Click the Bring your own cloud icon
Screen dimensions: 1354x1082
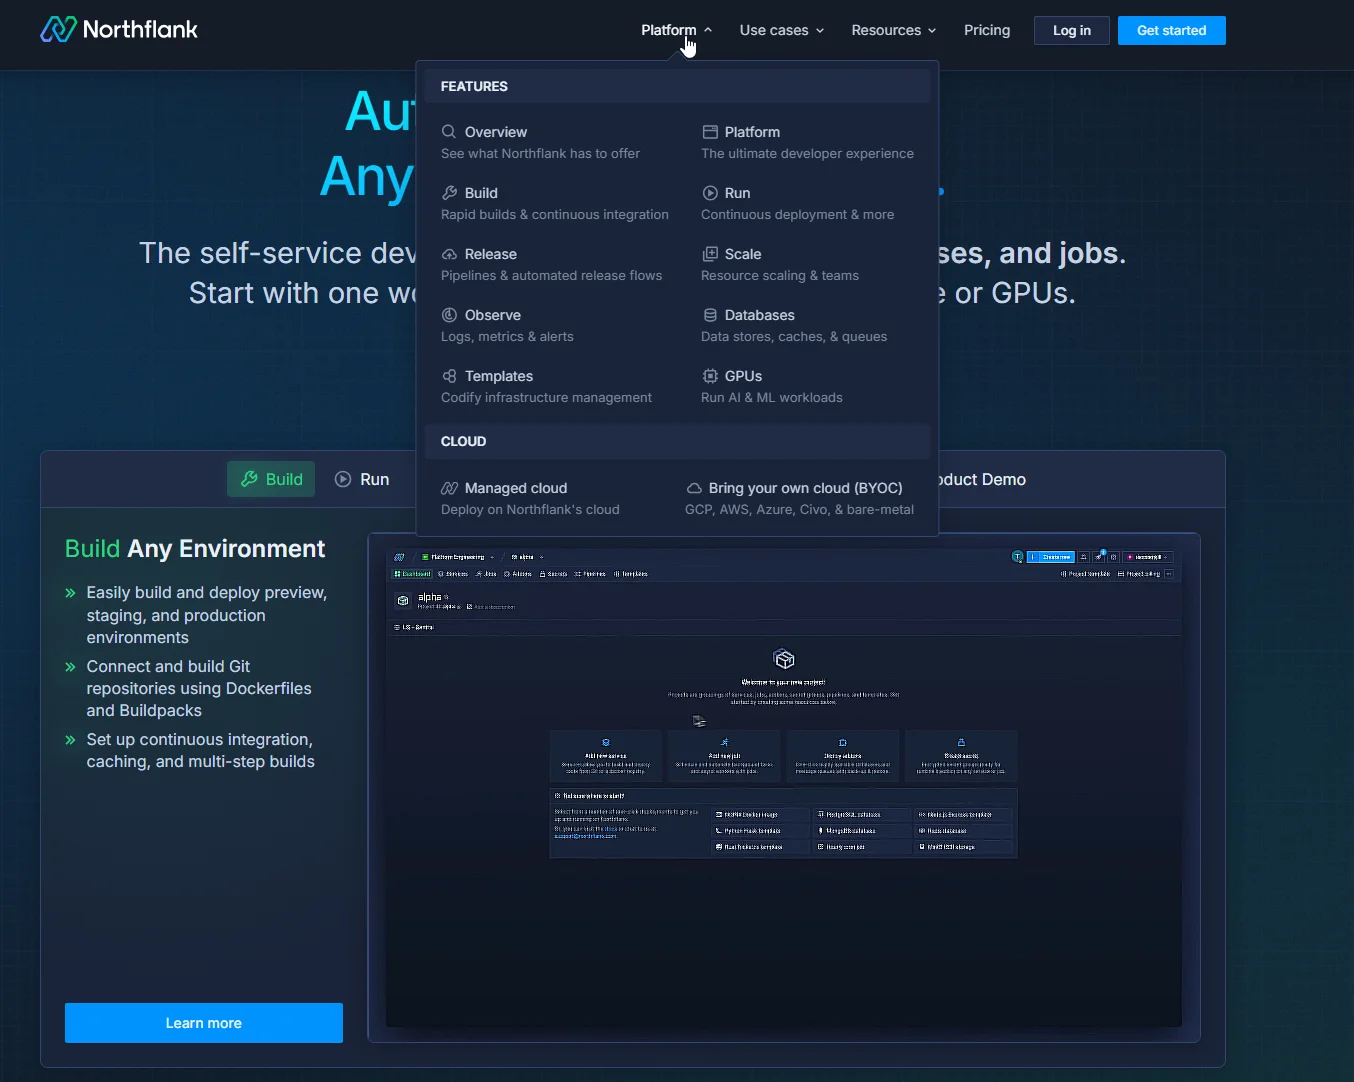click(x=694, y=488)
